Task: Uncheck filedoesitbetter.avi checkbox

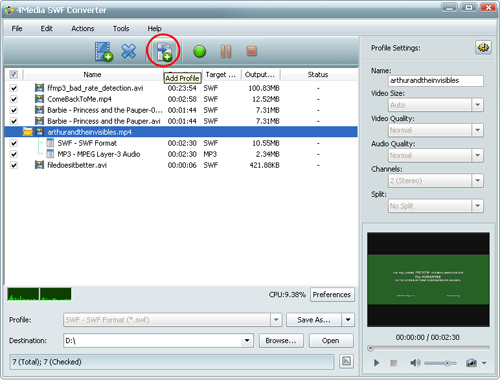Action: [14, 165]
